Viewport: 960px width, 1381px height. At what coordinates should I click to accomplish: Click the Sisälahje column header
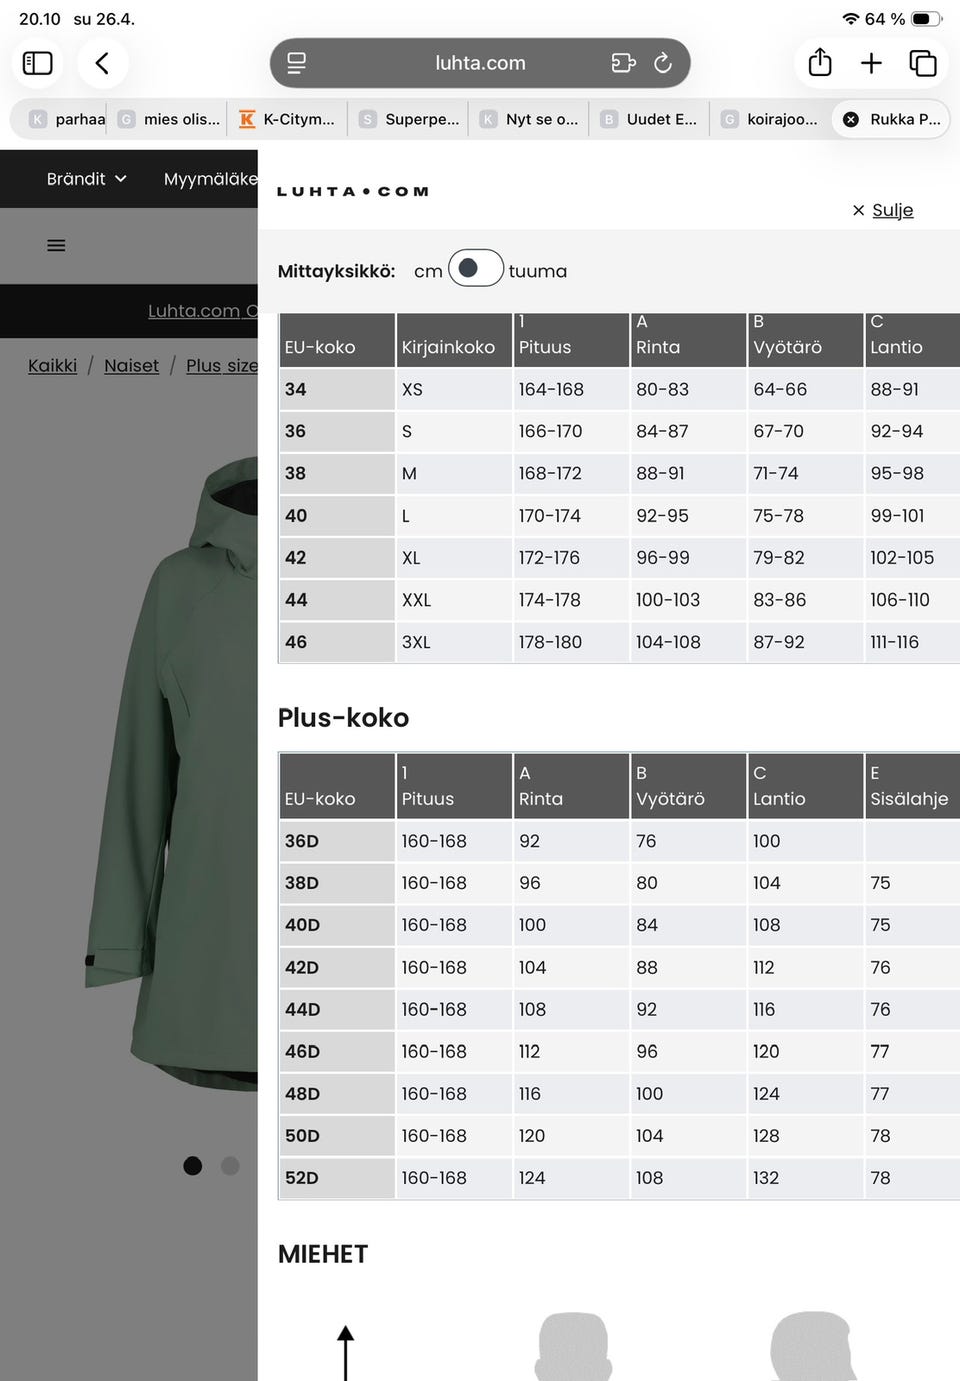pos(912,786)
